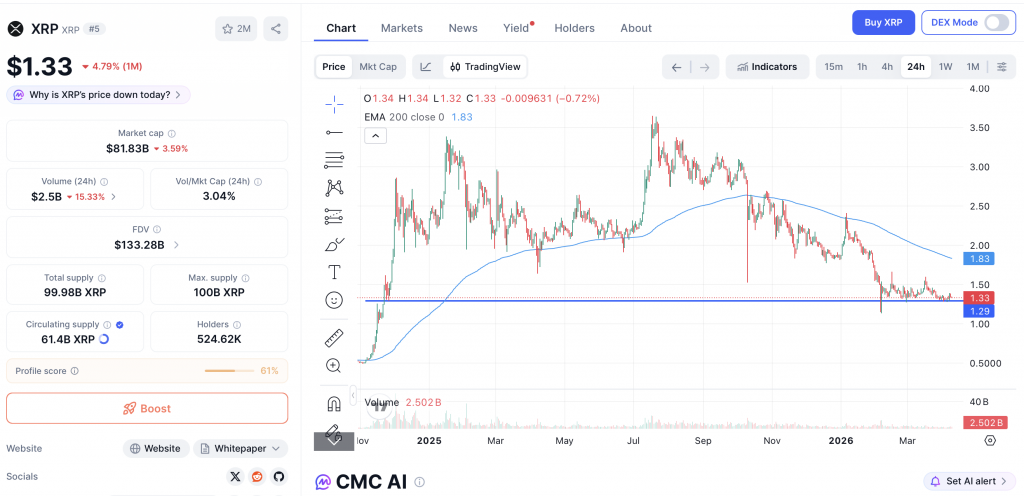Image resolution: width=1024 pixels, height=496 pixels.
Task: Select the crosshair cursor tool
Action: [334, 101]
